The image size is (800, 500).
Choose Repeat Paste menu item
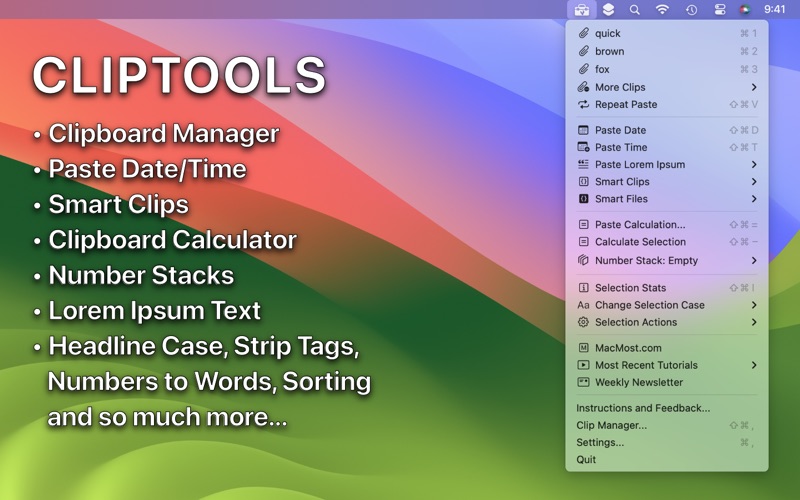pos(667,105)
